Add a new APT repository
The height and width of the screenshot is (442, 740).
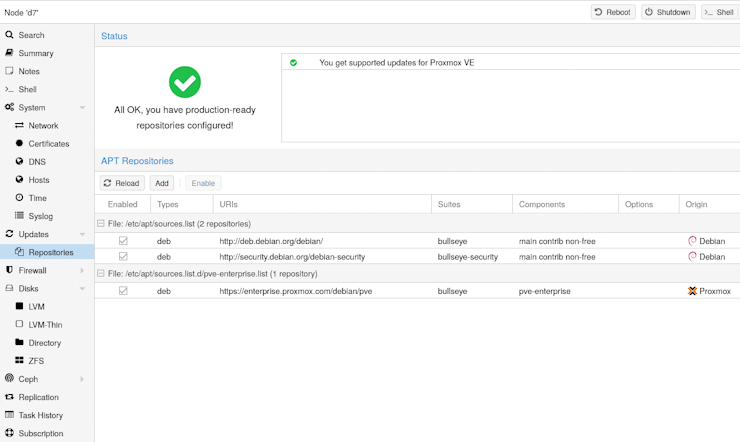(162, 183)
